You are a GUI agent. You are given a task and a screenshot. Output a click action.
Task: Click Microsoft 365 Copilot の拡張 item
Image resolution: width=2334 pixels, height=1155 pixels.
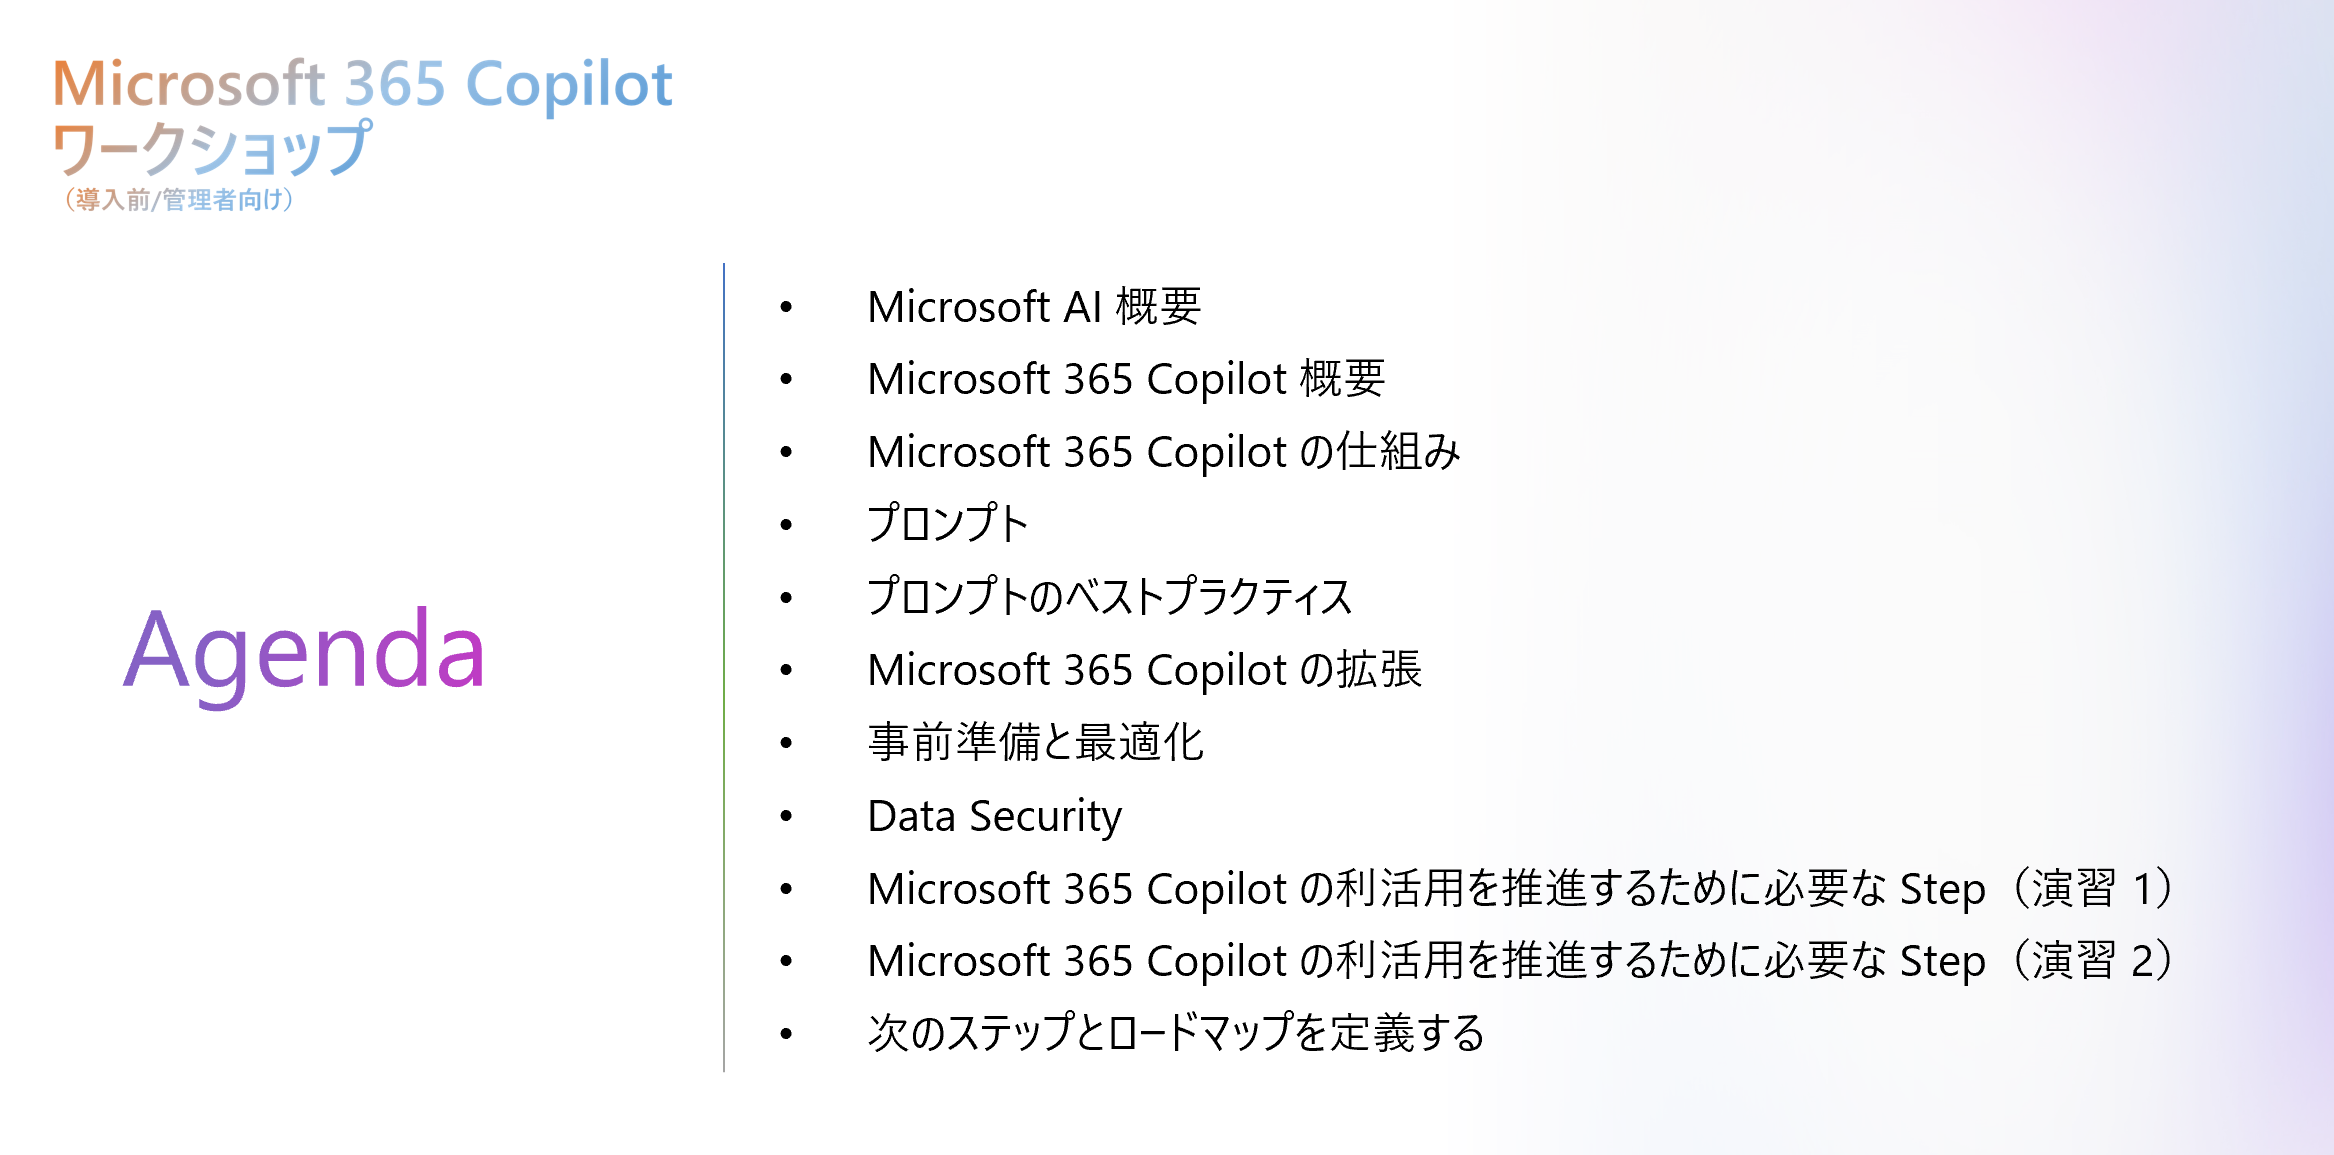1145,670
